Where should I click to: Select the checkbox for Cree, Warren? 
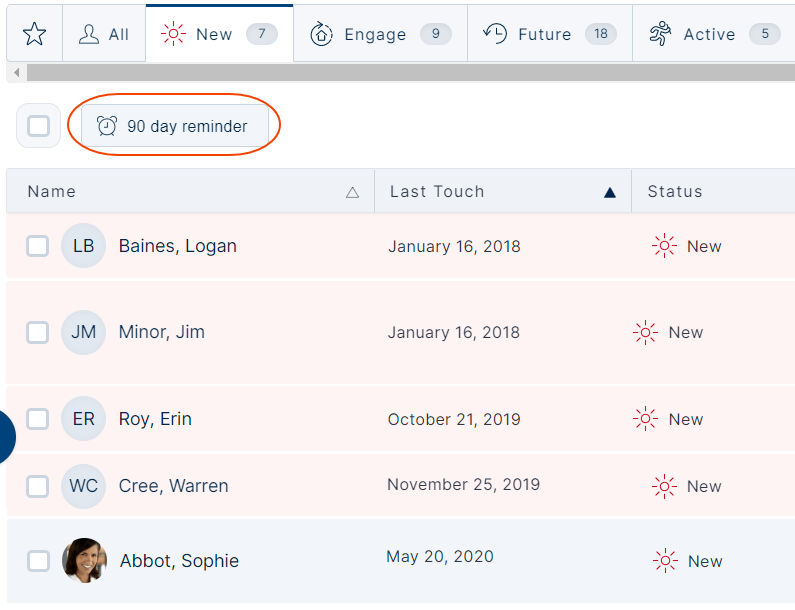38,486
